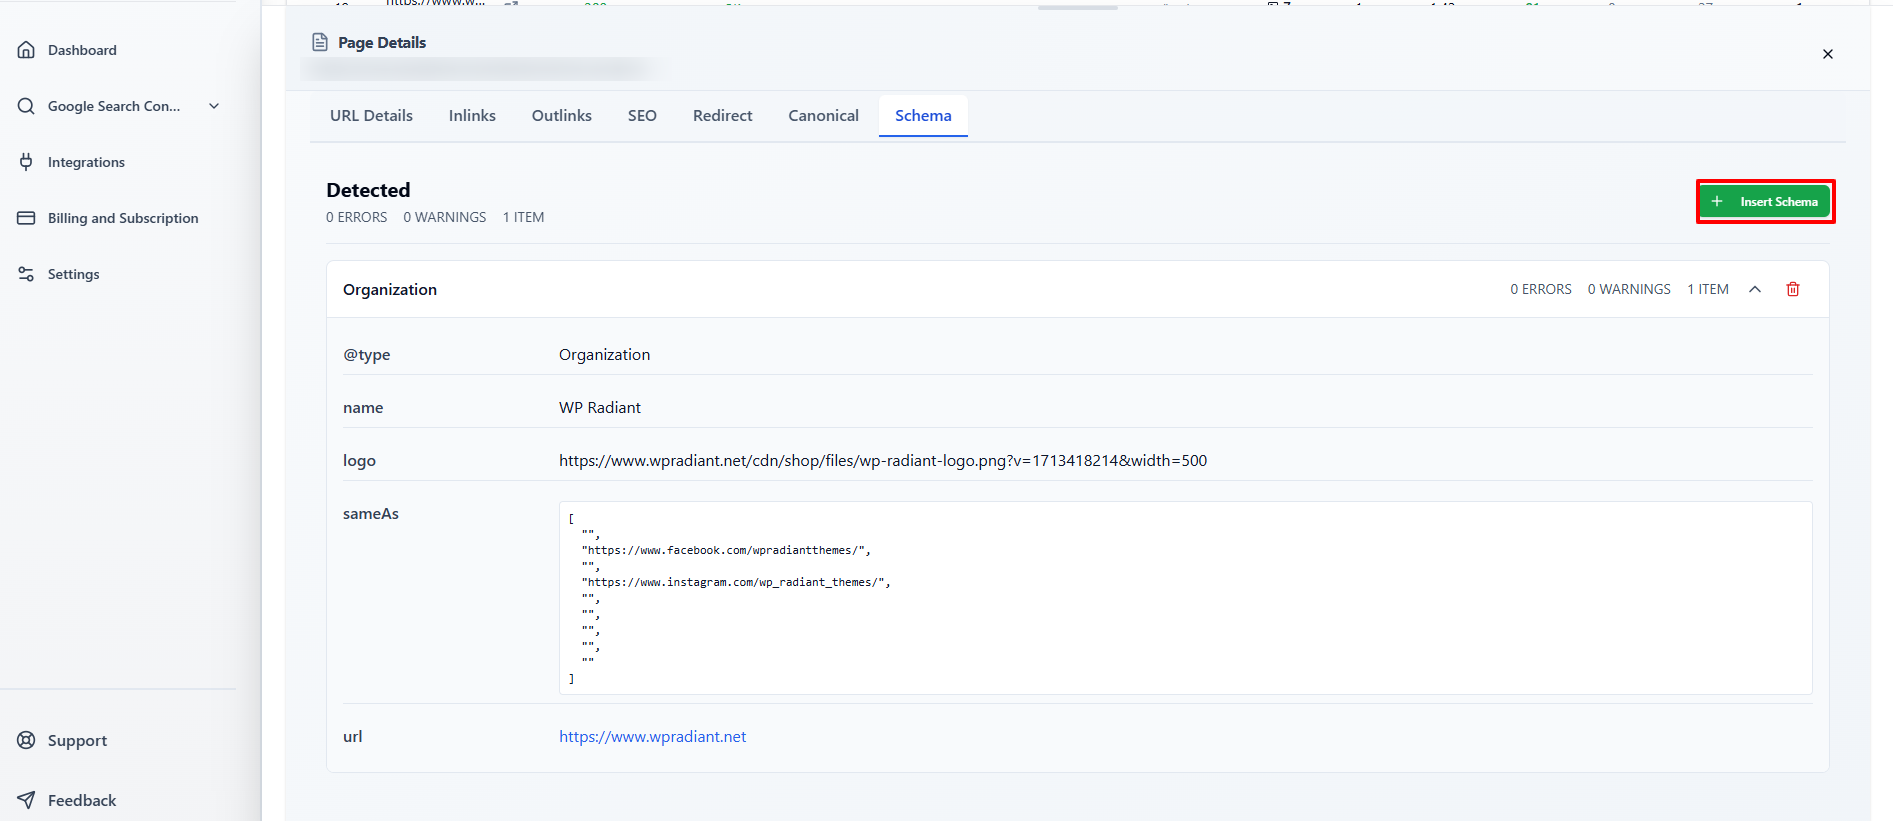
Task: Click the Settings sliders icon
Action: pos(26,274)
